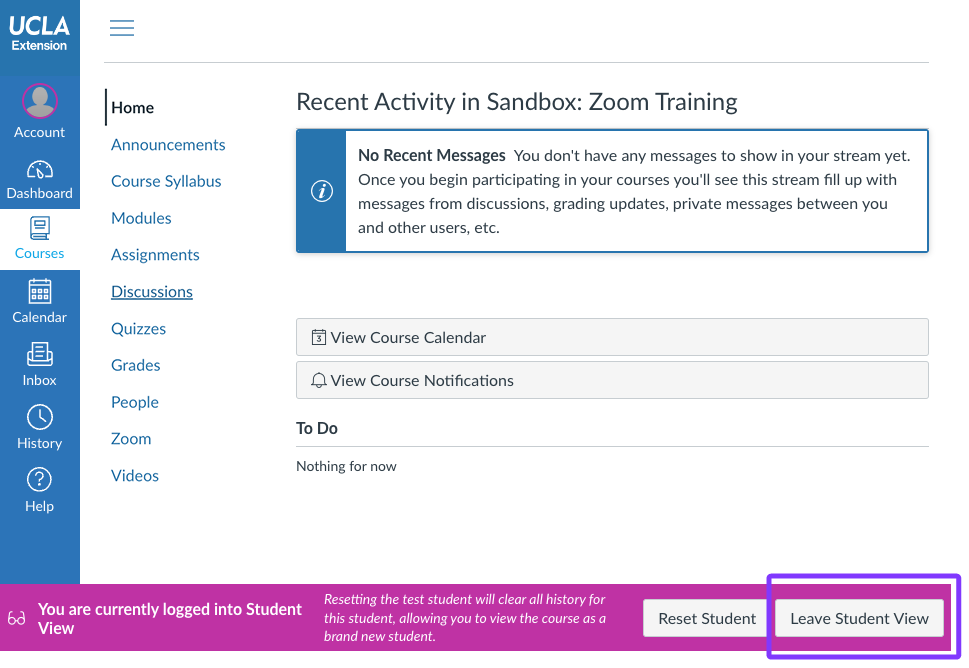Open People in the course menu
Viewport: 969px width, 668px height.
135,402
